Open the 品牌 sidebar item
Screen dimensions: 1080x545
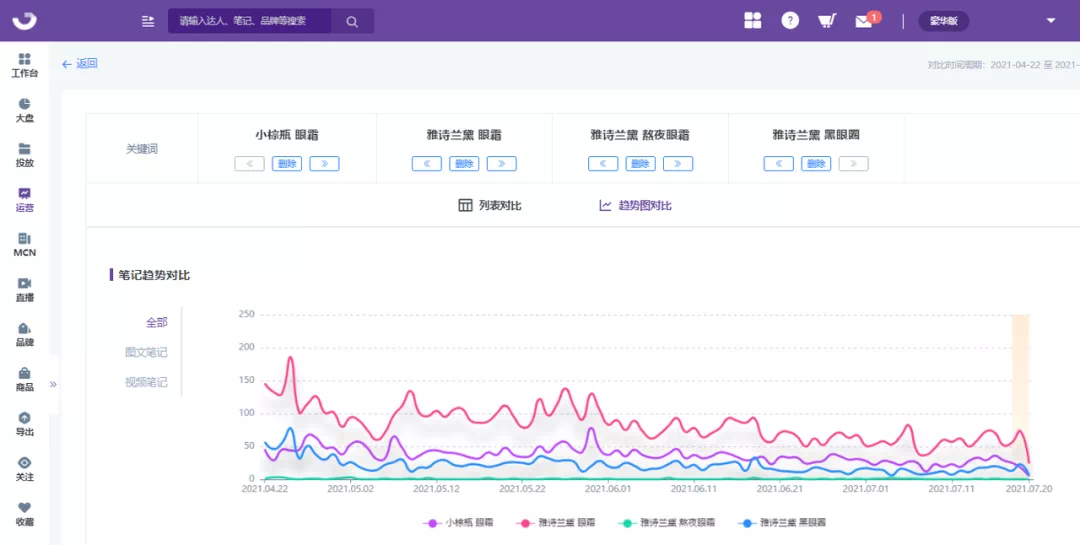coord(24,335)
